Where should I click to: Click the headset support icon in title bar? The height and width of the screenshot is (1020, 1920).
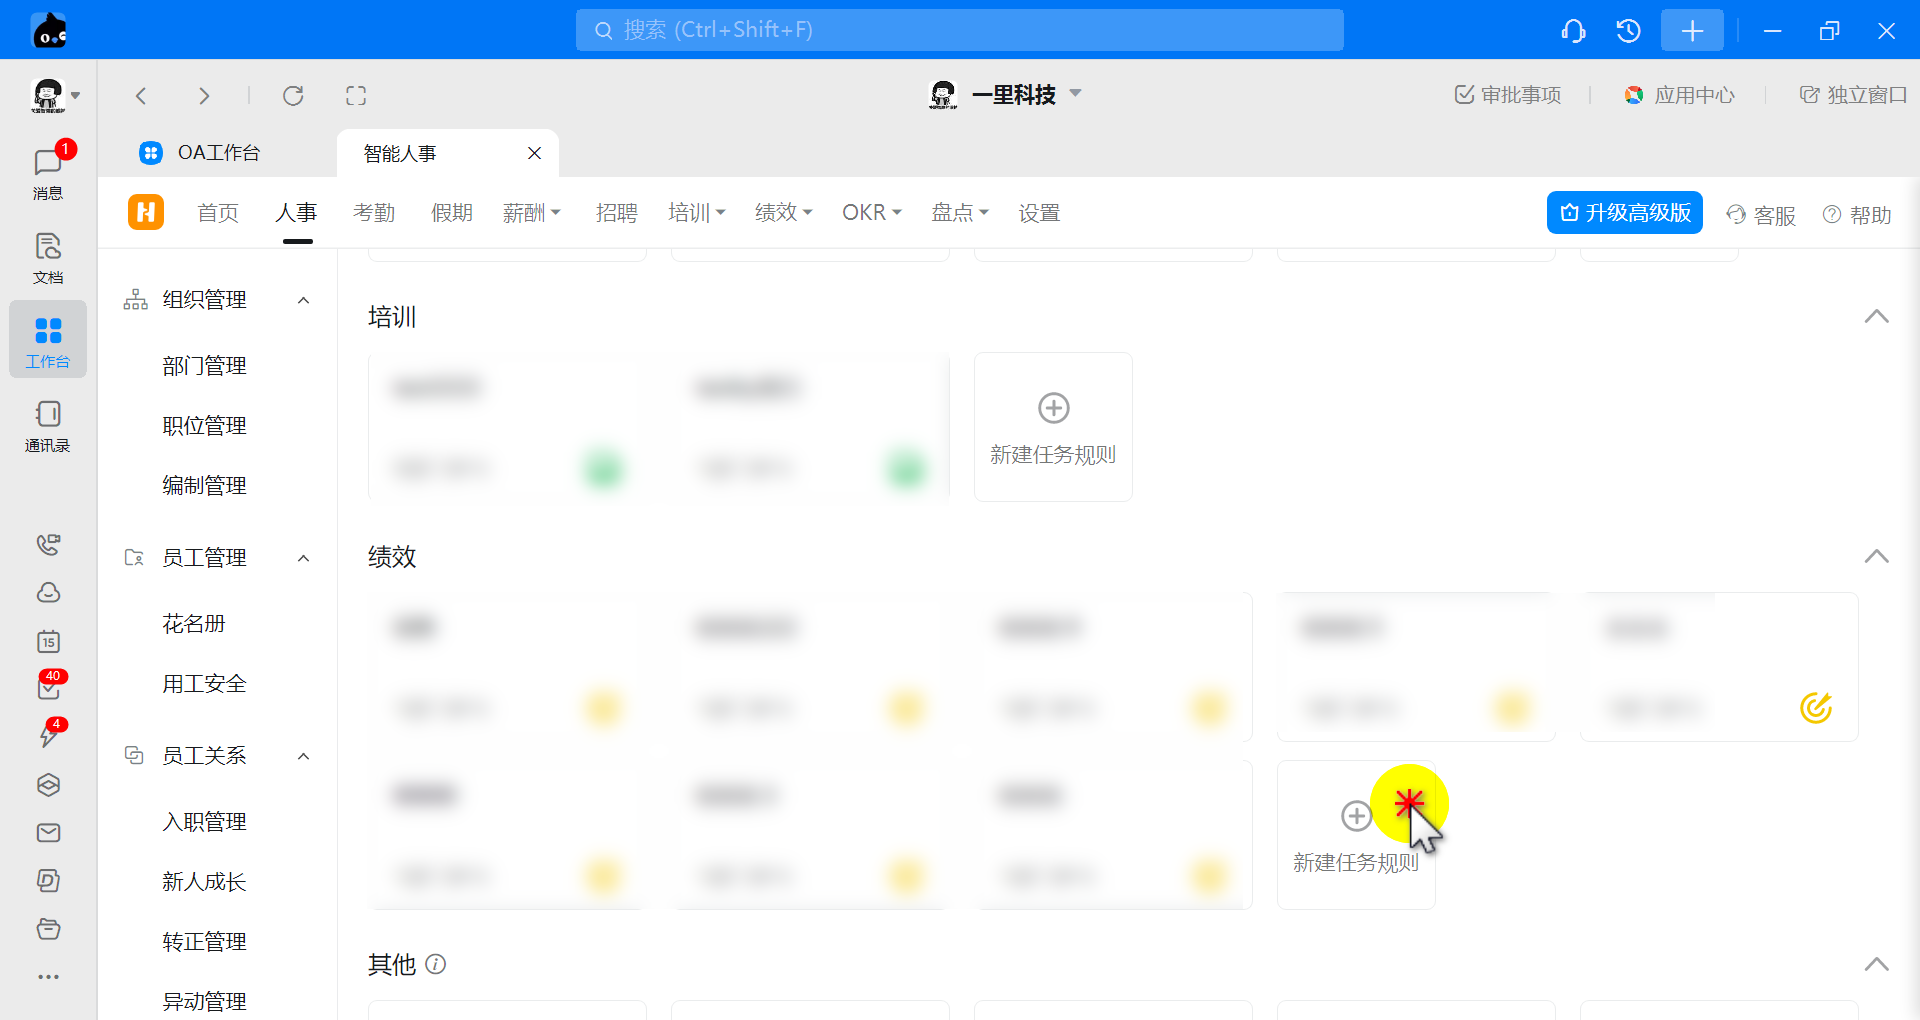coord(1573,31)
